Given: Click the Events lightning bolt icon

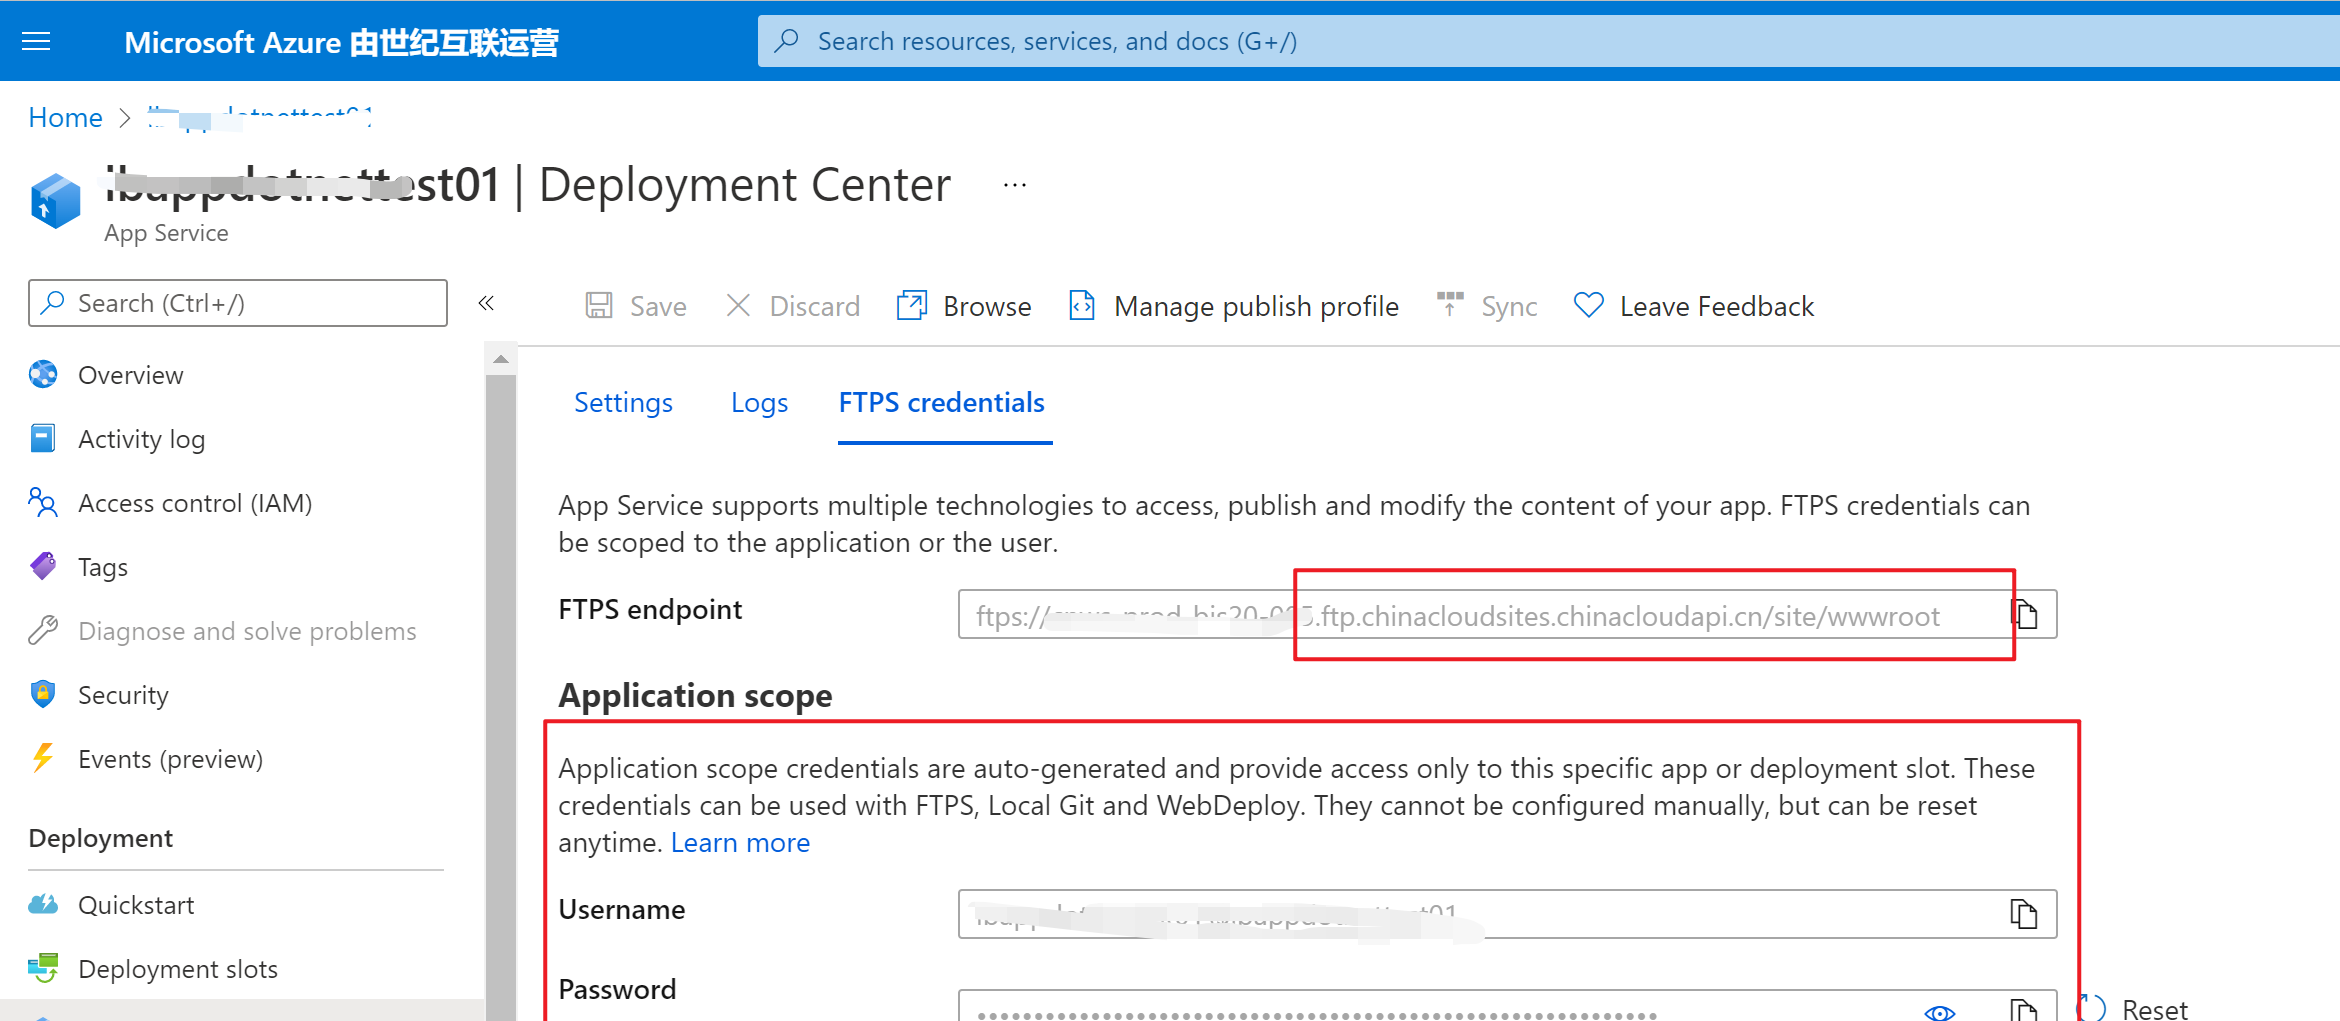Looking at the screenshot, I should pos(43,758).
